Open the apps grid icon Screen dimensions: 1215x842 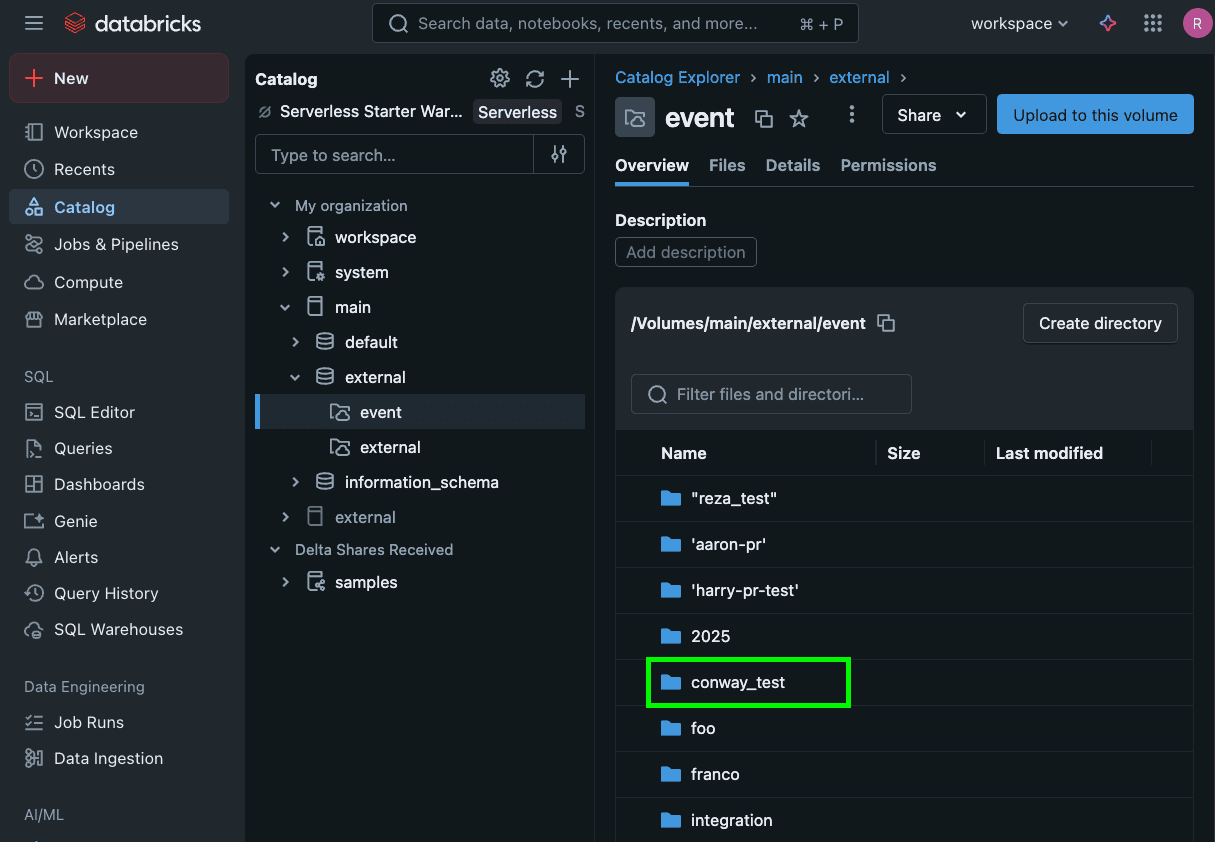coord(1153,23)
